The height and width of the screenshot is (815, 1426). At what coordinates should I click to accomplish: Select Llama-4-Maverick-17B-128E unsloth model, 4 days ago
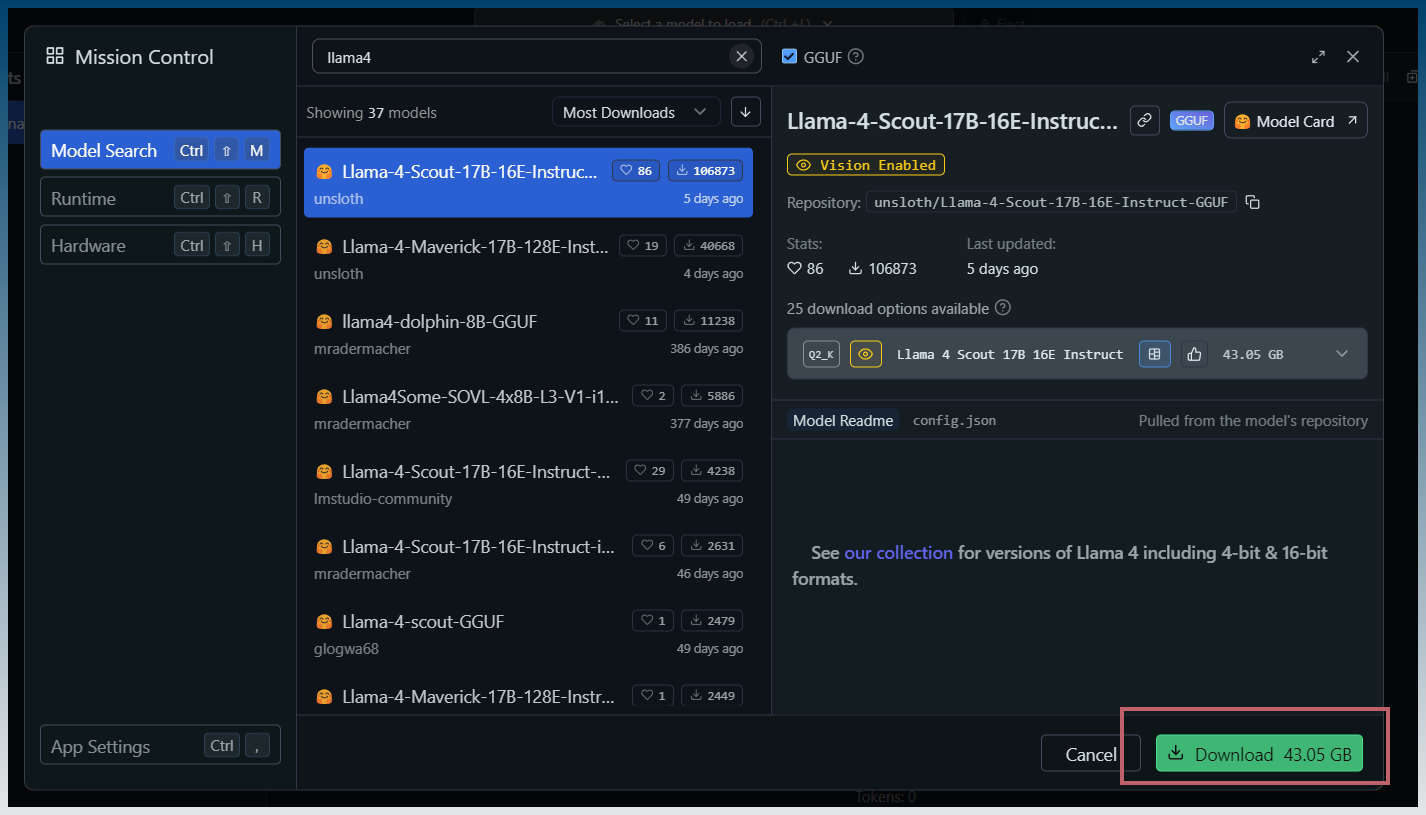point(528,258)
